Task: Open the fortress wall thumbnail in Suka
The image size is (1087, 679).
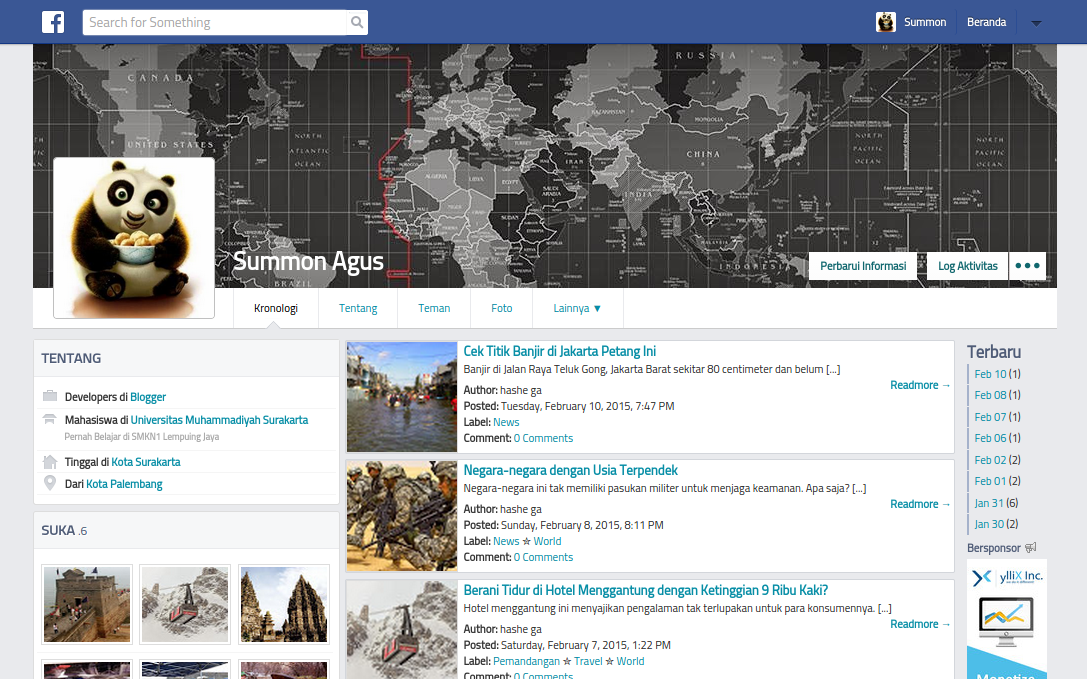Action: point(87,604)
